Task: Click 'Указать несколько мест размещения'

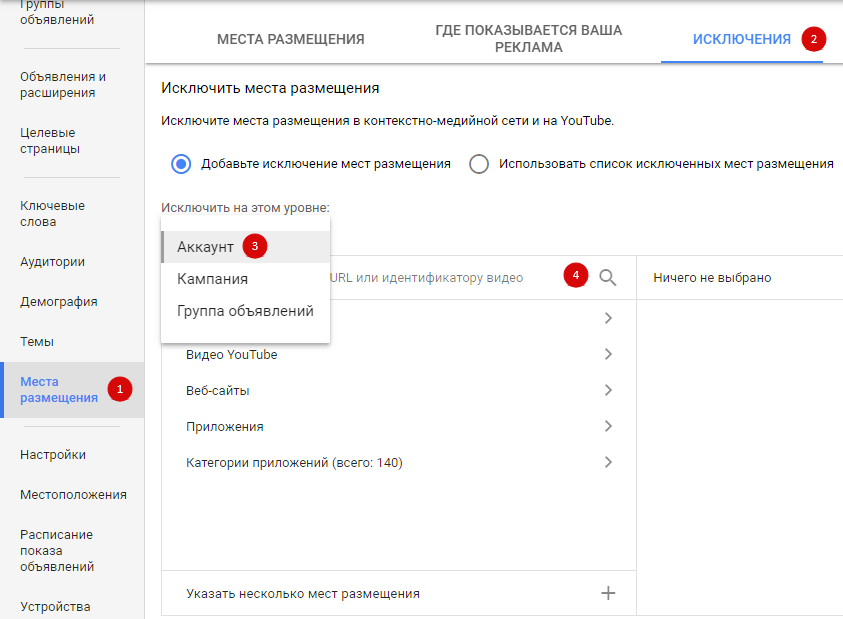Action: pos(303,594)
